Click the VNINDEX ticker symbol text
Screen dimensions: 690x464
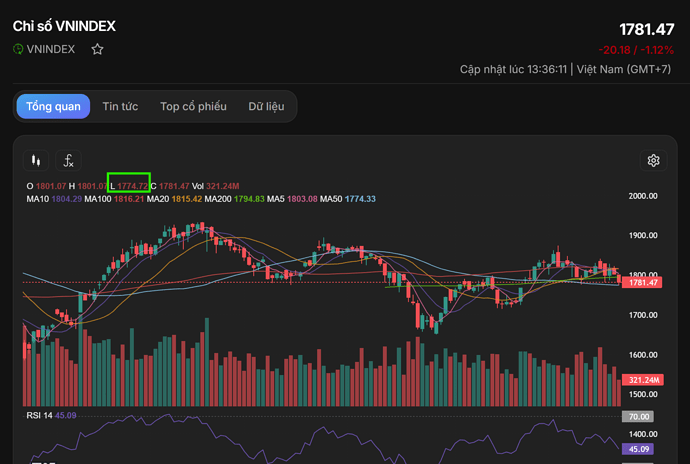[51, 49]
